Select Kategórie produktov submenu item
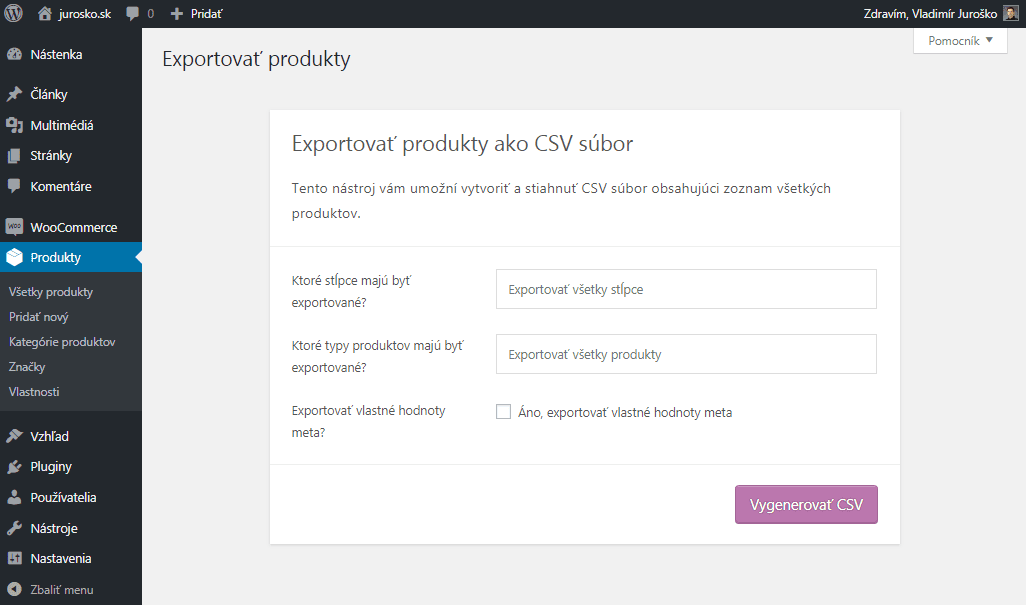1026x605 pixels. [62, 342]
